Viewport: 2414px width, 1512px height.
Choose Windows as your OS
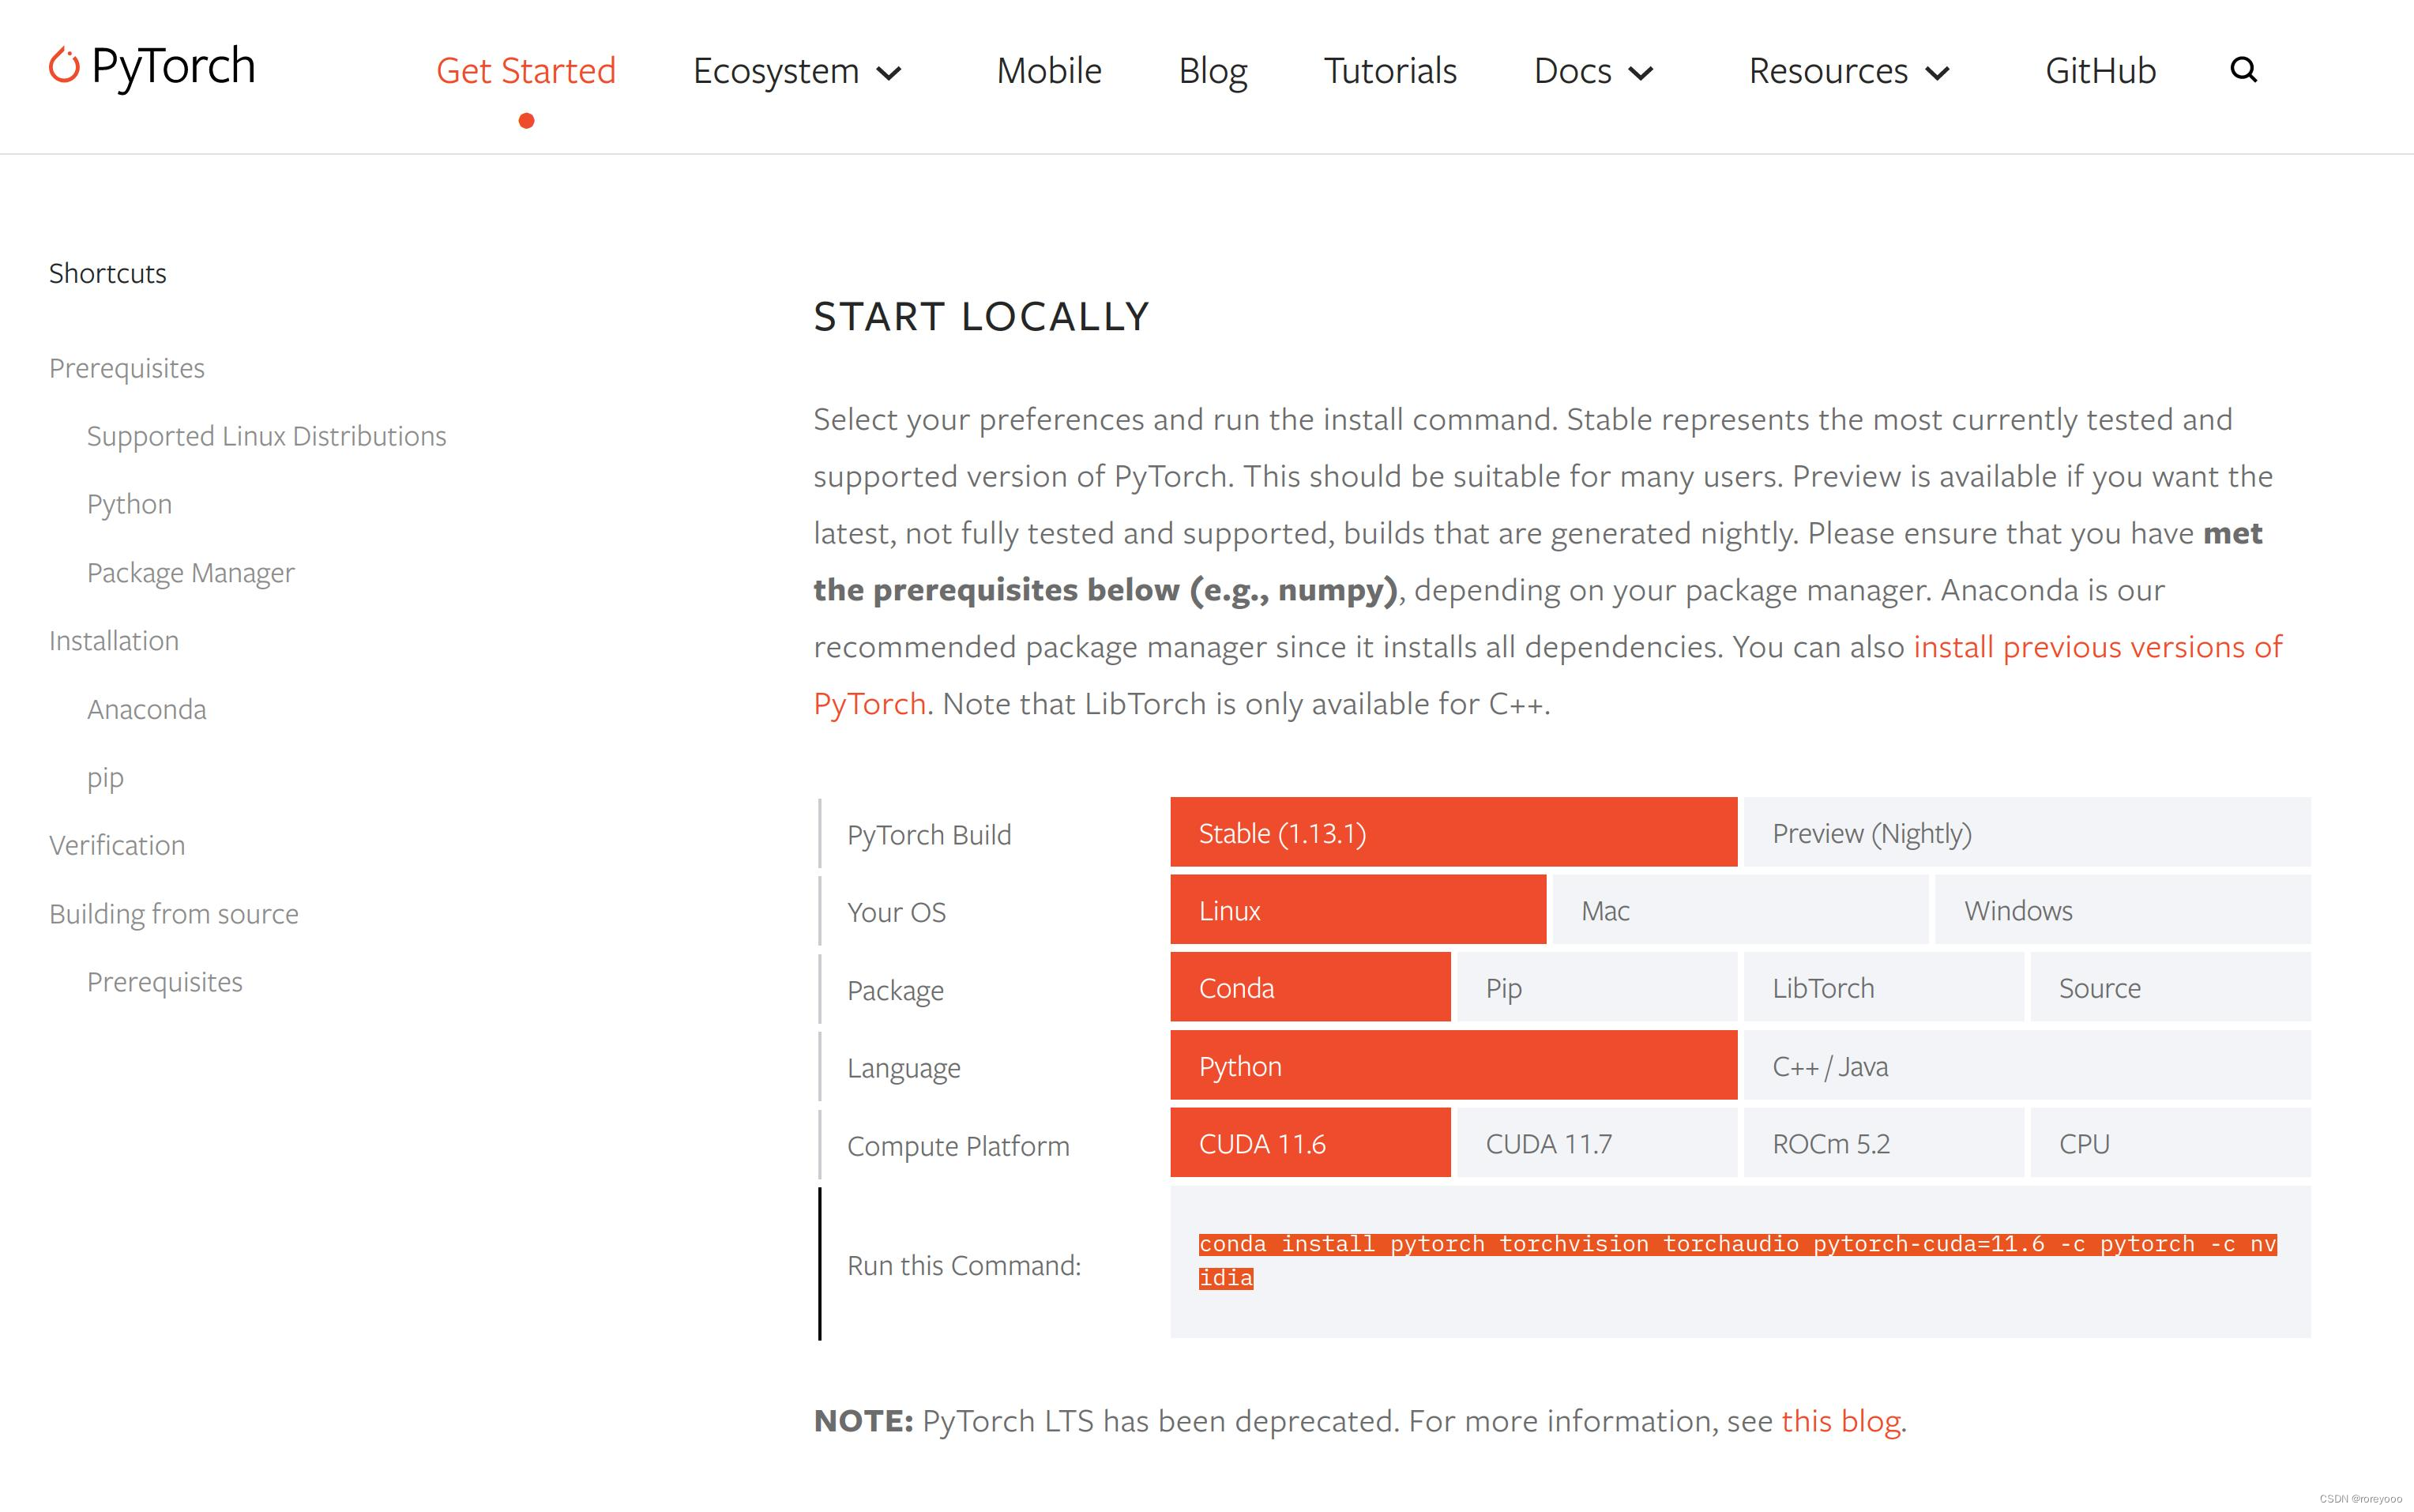(2122, 910)
